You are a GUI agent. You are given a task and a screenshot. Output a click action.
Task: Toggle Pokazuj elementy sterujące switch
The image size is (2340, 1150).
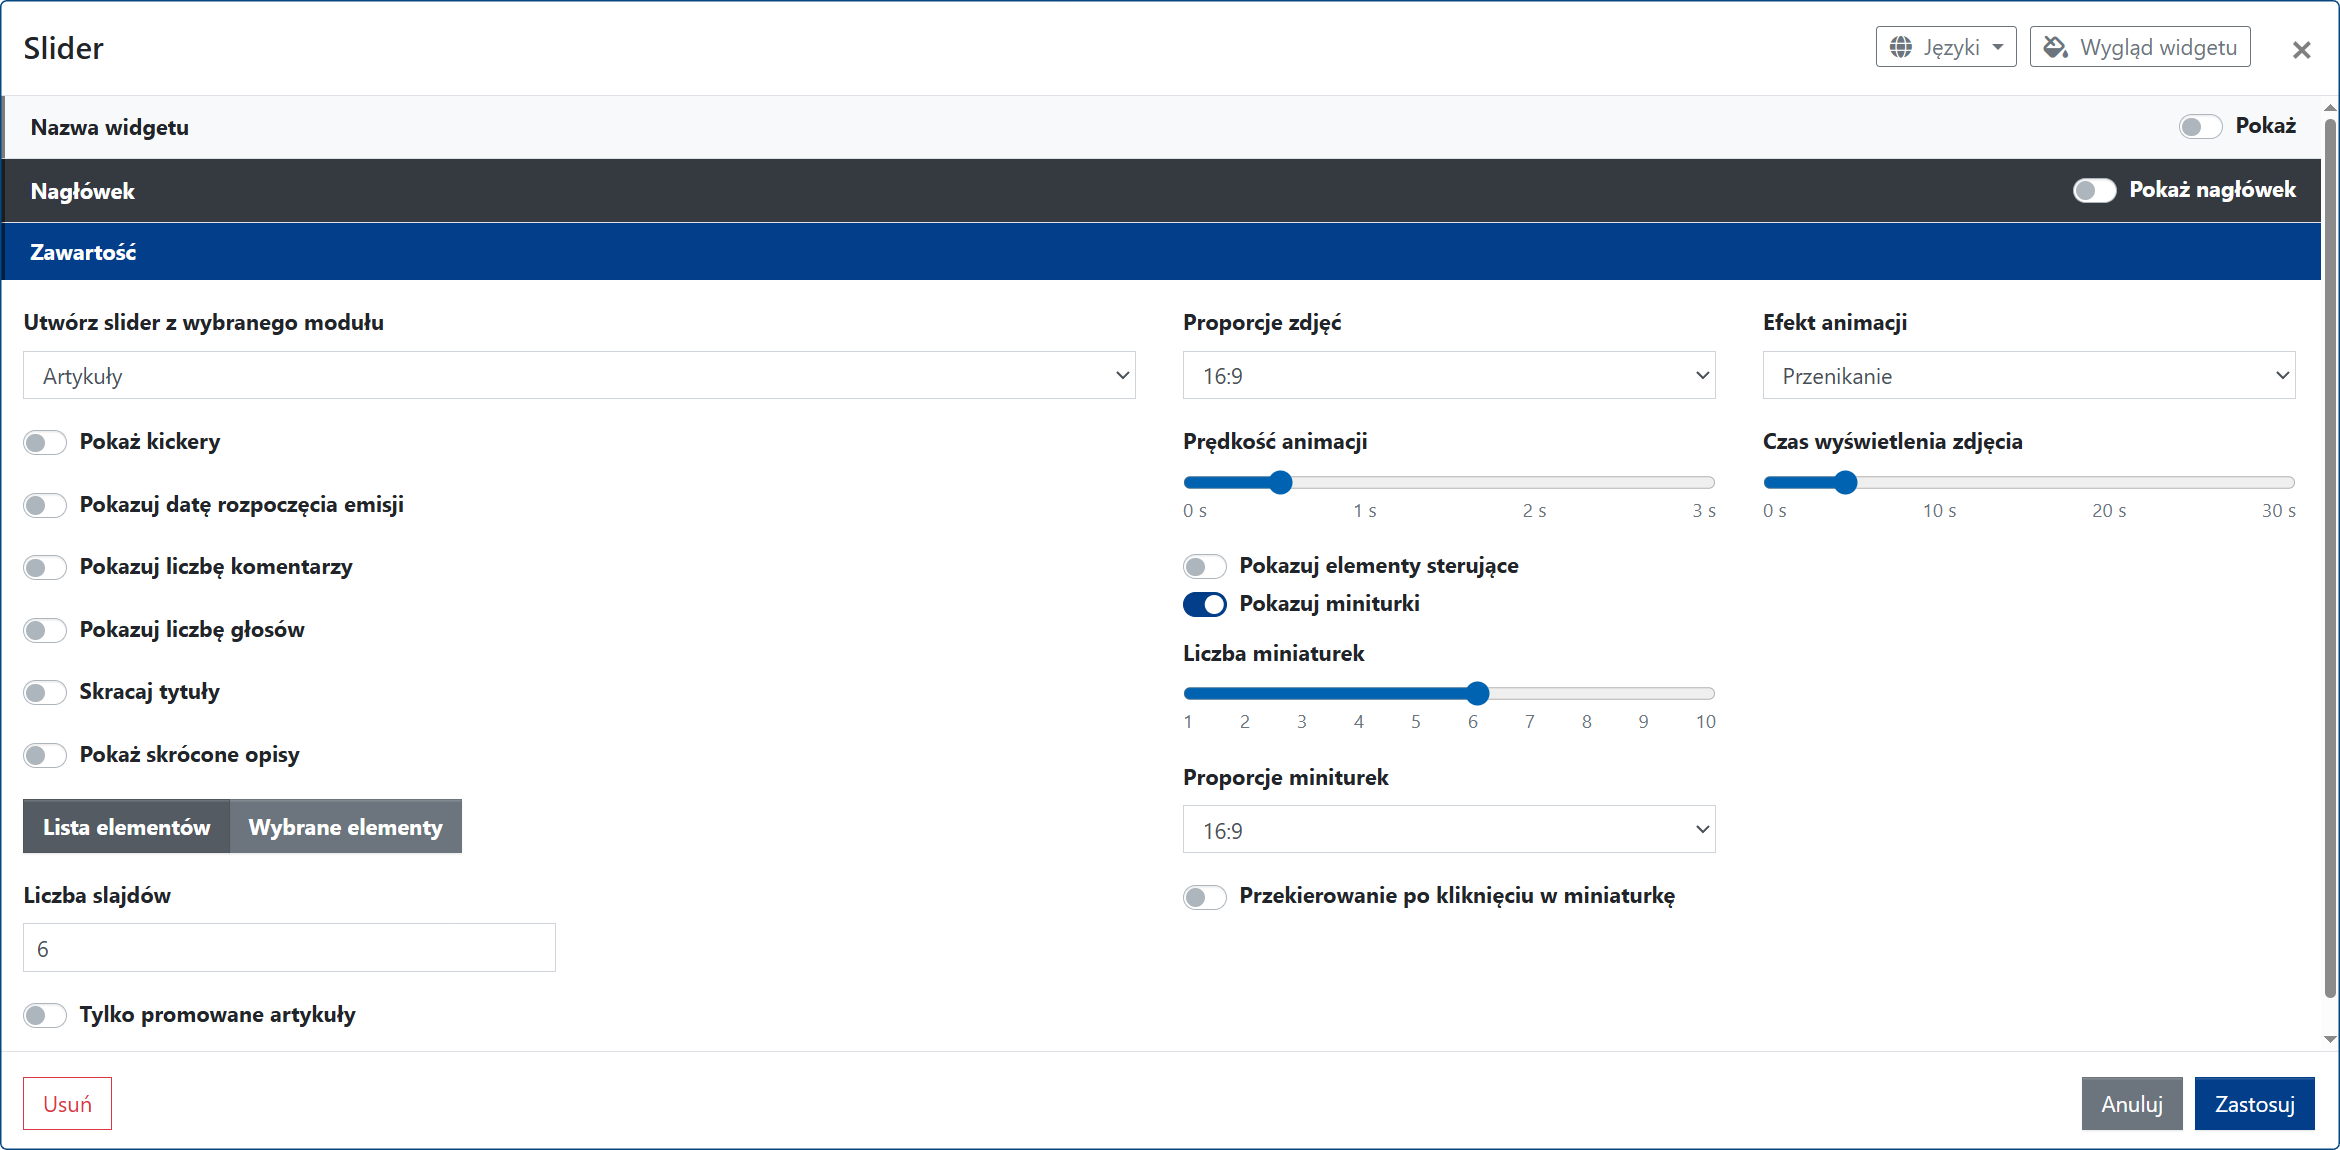tap(1204, 566)
